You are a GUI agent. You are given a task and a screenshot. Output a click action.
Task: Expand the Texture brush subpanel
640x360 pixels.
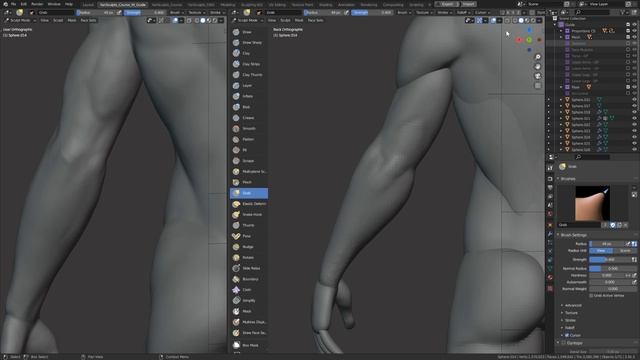(571, 313)
